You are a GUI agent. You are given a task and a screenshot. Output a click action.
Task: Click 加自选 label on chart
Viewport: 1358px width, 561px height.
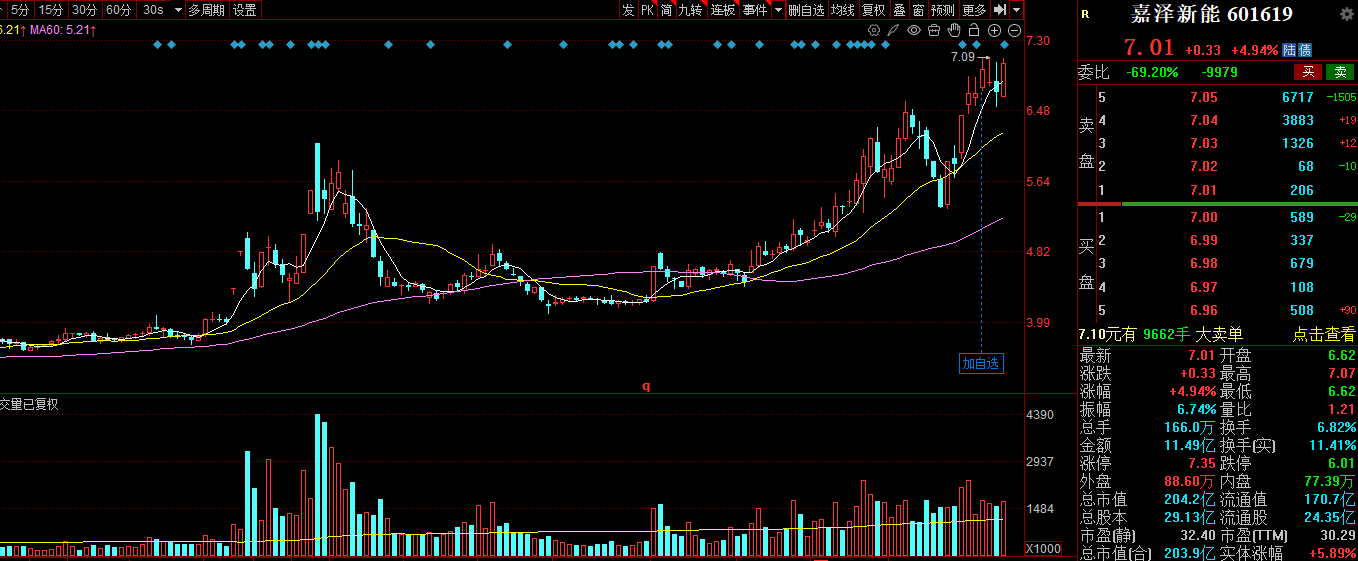(980, 364)
